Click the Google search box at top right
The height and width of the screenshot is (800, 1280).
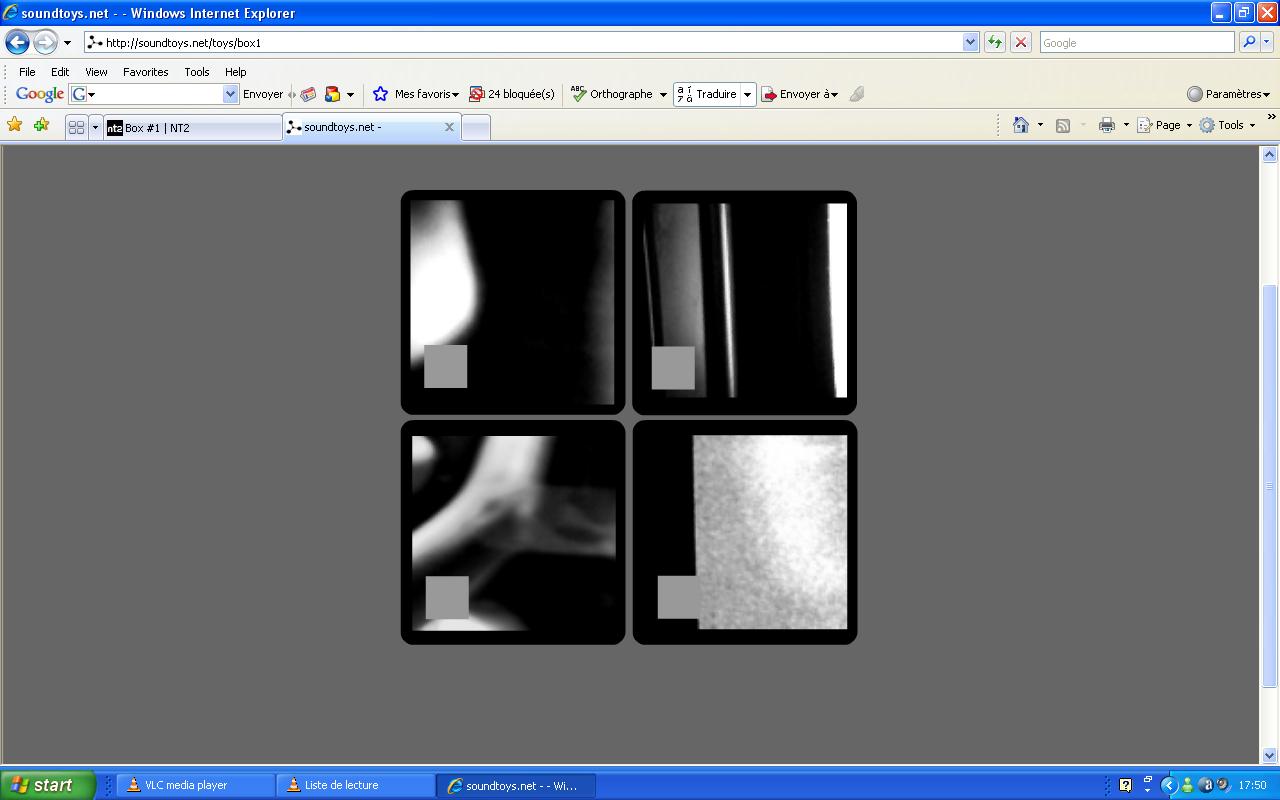[1137, 42]
